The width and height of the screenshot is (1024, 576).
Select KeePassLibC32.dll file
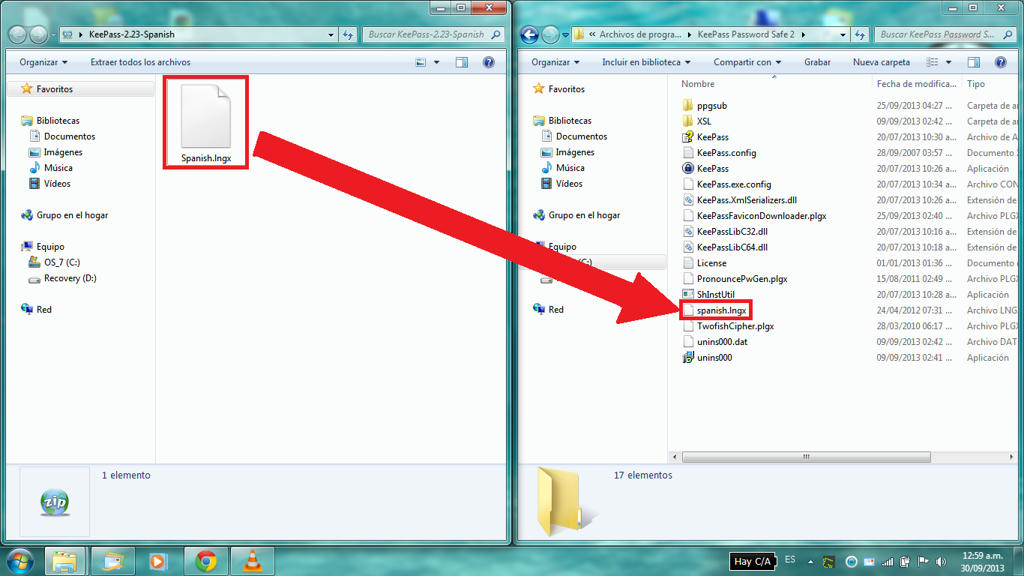pyautogui.click(x=732, y=231)
